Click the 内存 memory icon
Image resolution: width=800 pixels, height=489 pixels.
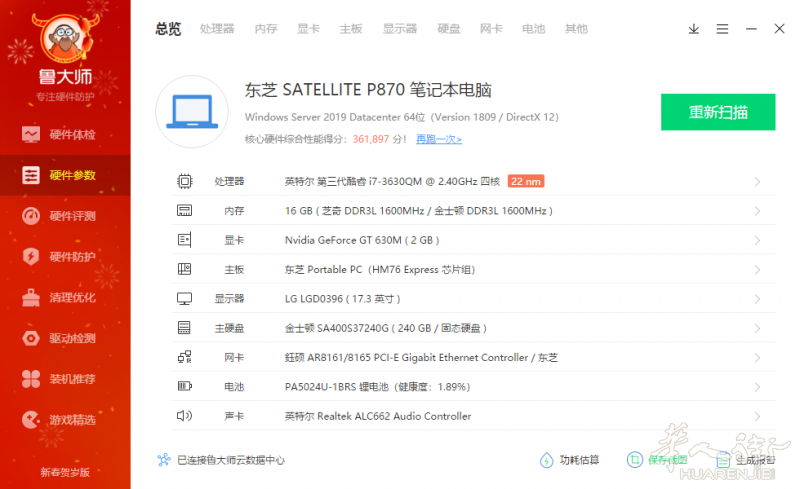(x=184, y=210)
